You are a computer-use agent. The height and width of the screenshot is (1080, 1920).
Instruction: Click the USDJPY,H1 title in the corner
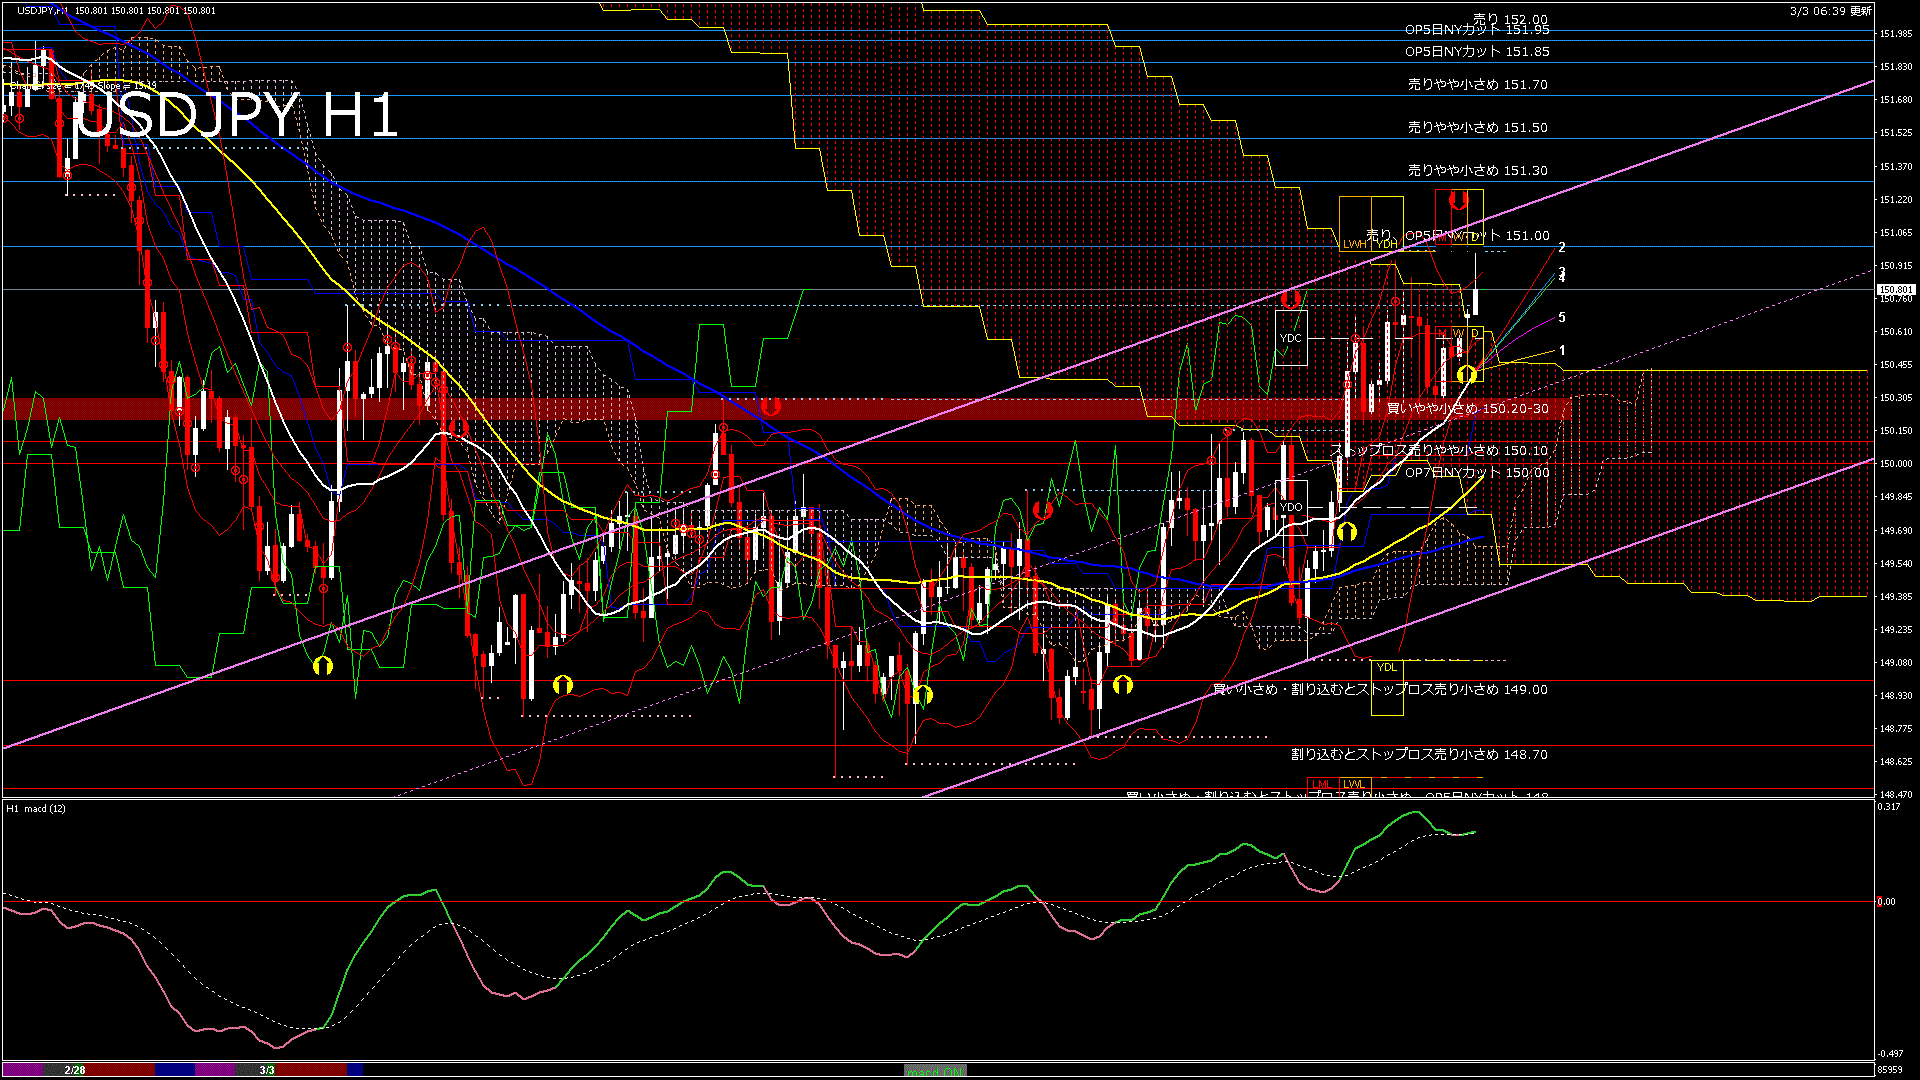43,10
